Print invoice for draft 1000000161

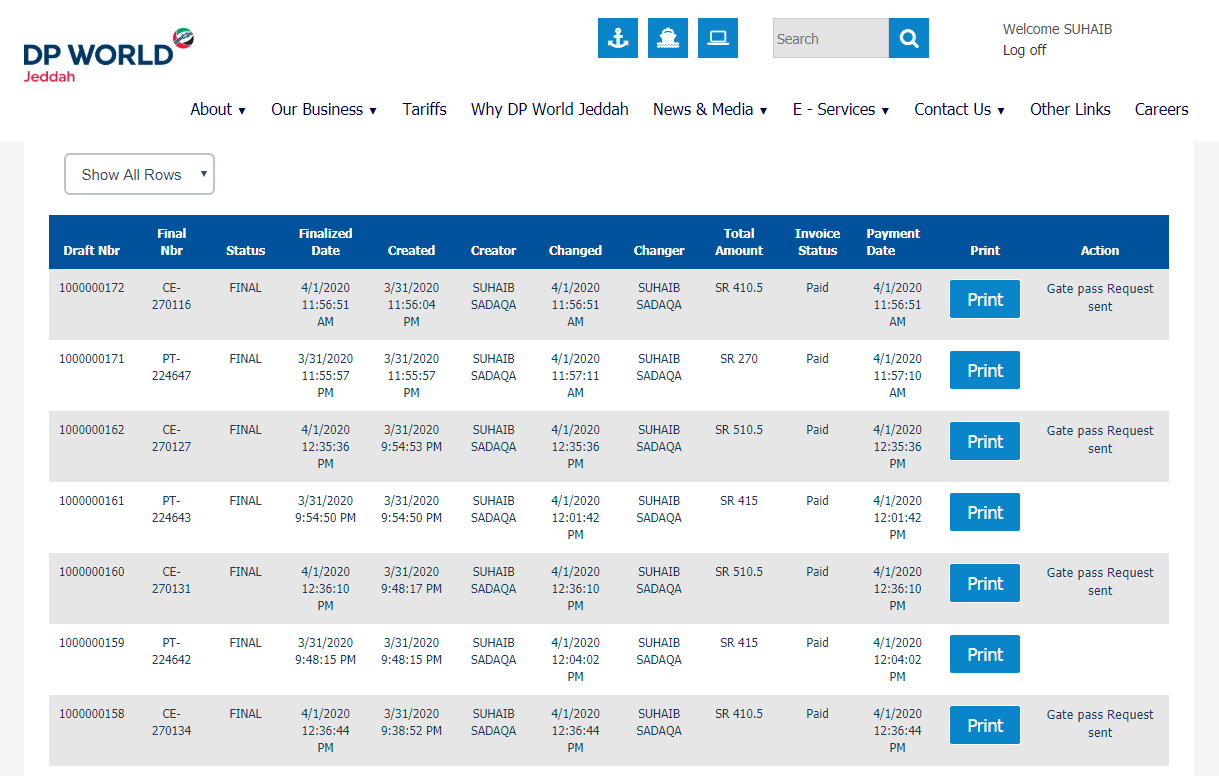click(984, 512)
